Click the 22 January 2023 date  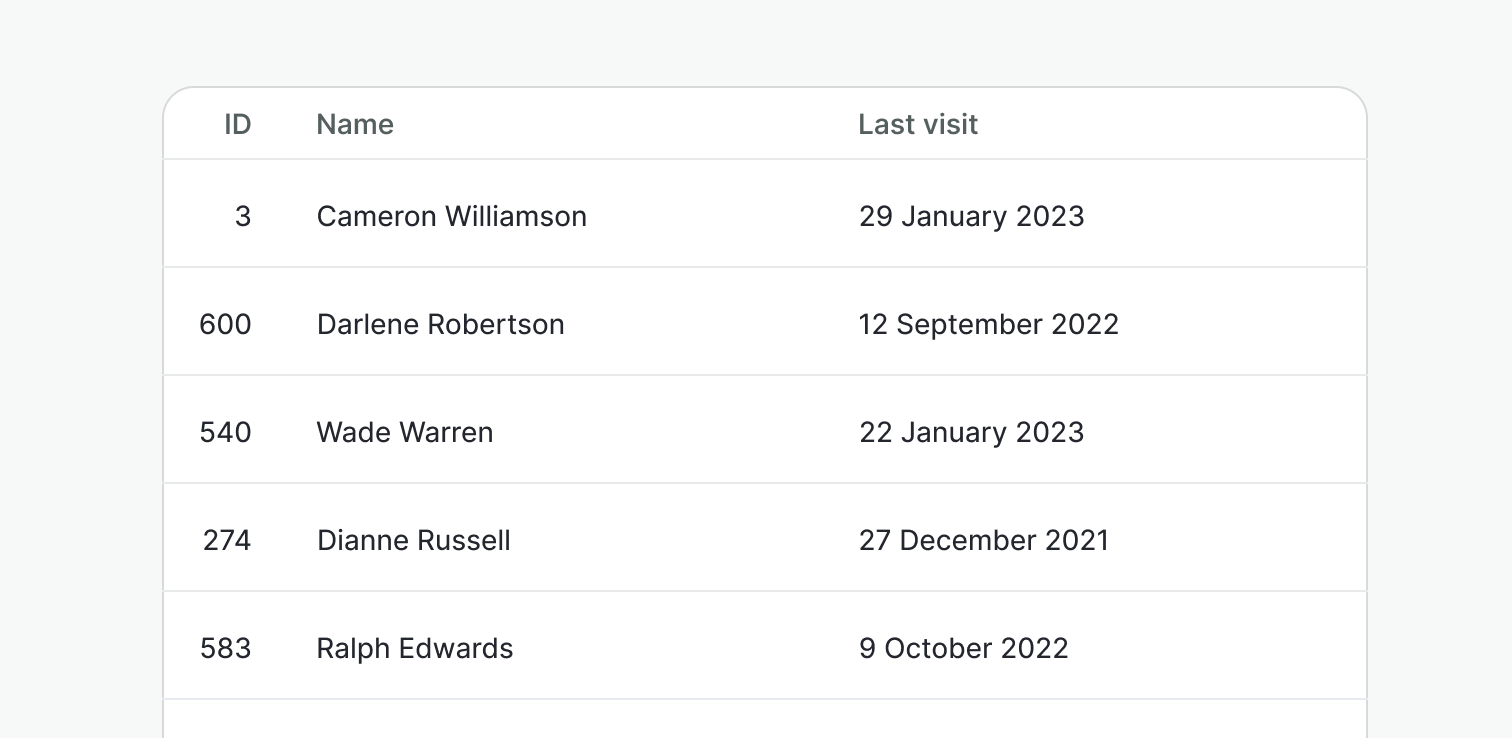tap(971, 432)
